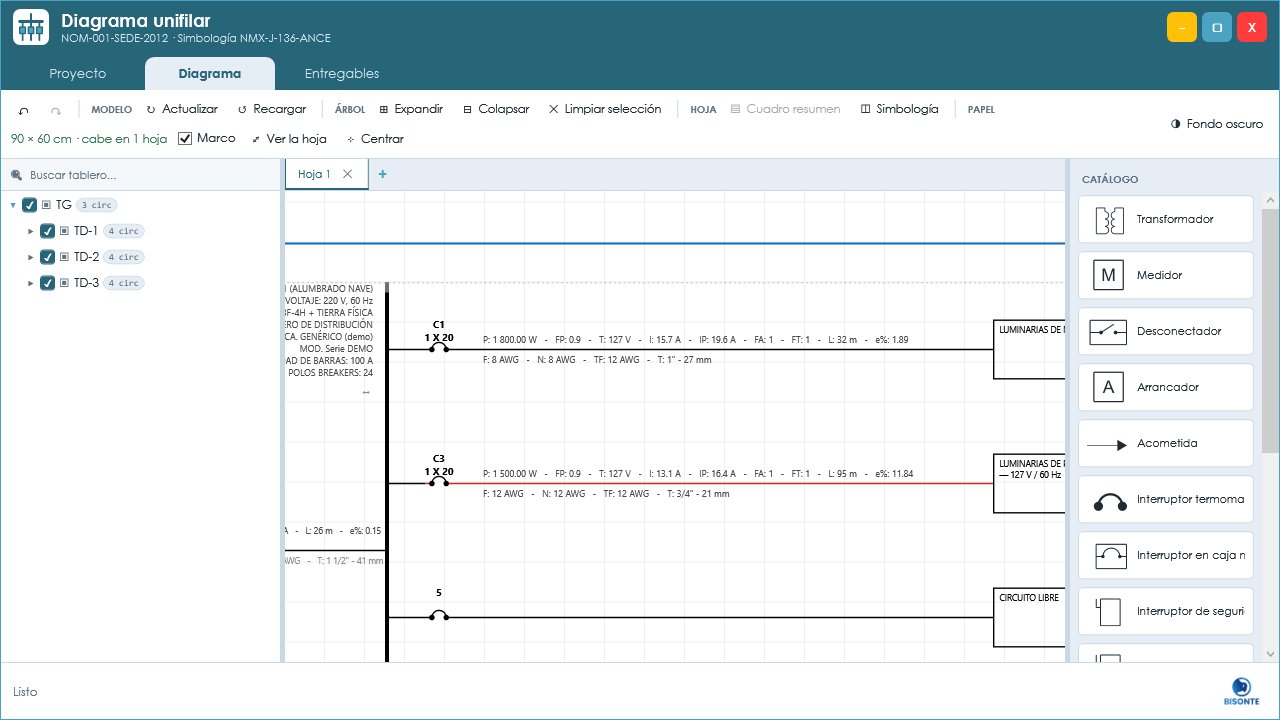This screenshot has width=1280, height=720.
Task: Expand the TD-1 tree node
Action: coord(31,231)
